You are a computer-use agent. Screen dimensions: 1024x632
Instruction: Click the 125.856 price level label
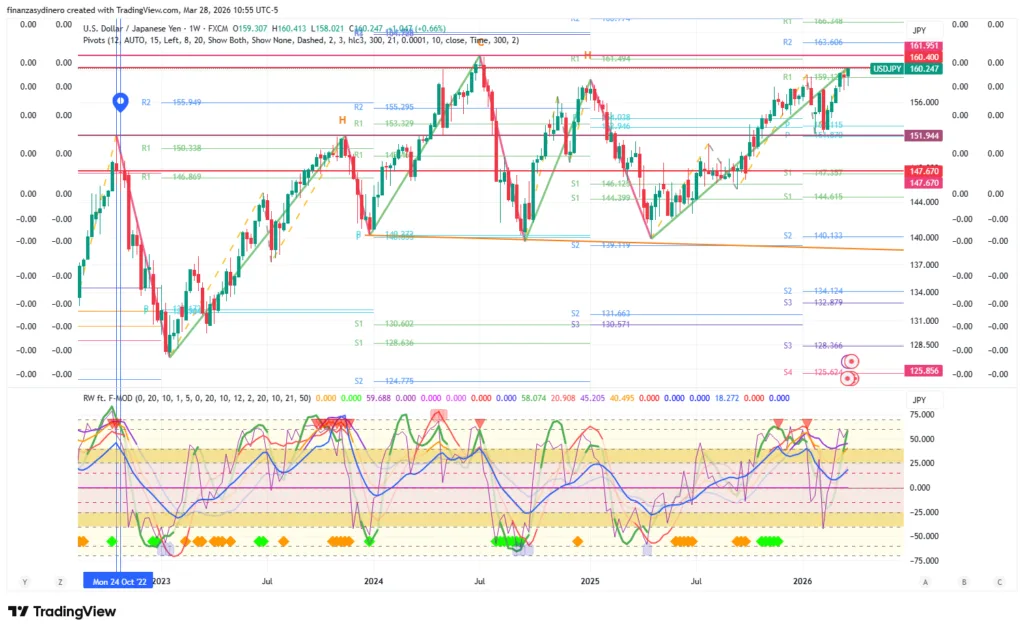click(x=923, y=370)
